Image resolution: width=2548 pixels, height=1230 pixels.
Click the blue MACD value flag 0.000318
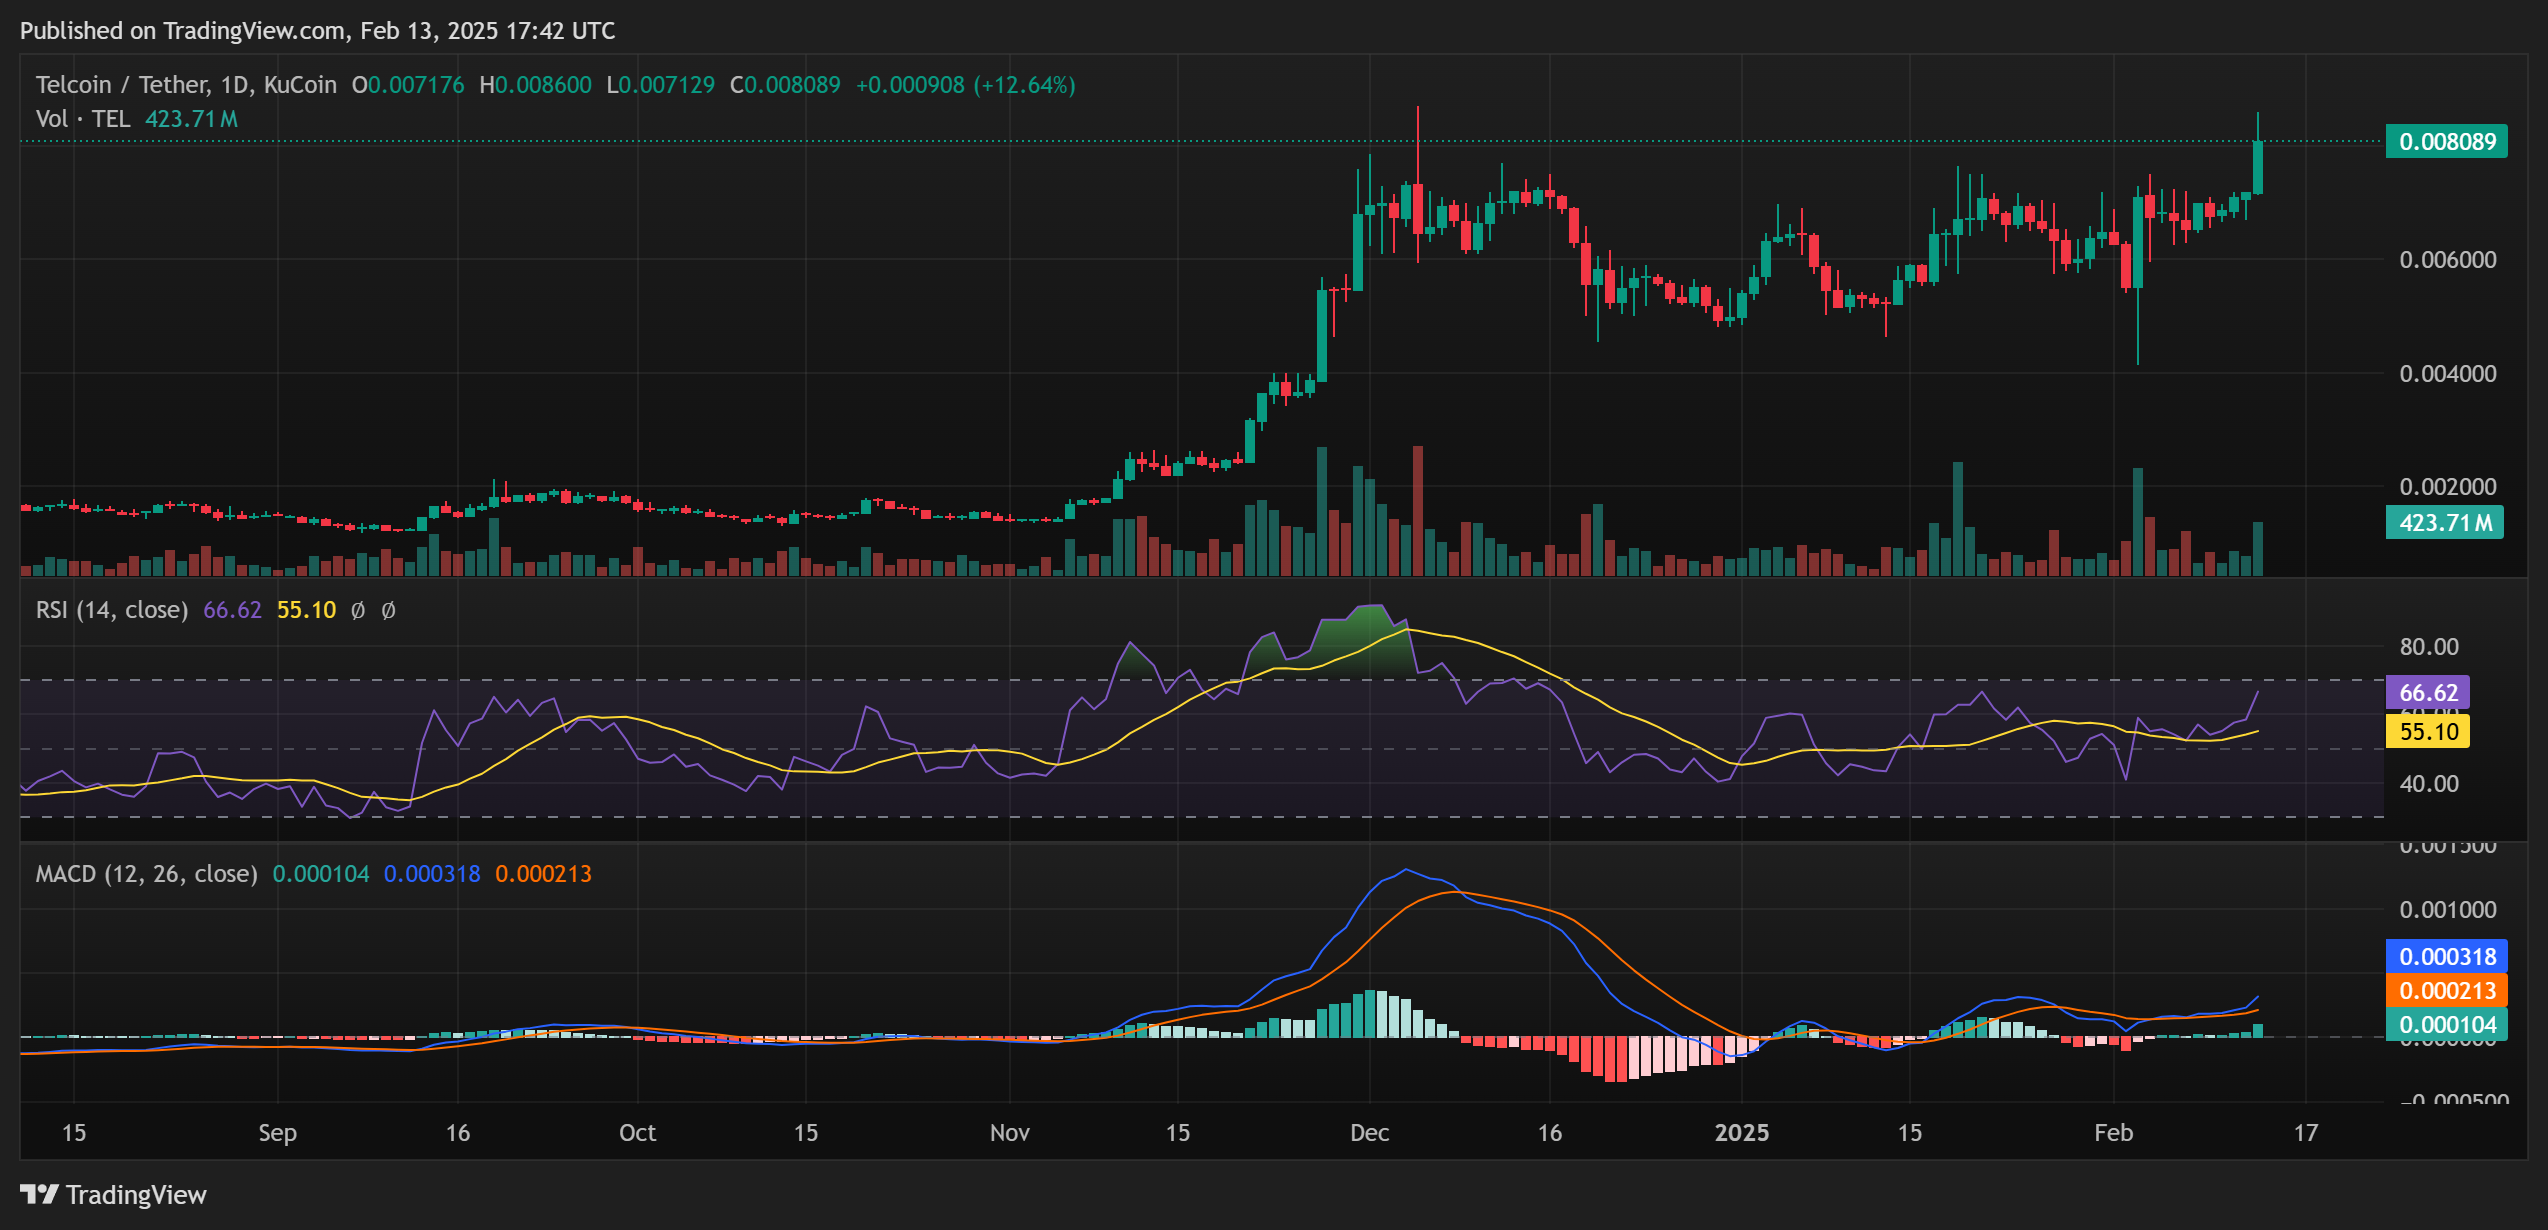pyautogui.click(x=2447, y=957)
